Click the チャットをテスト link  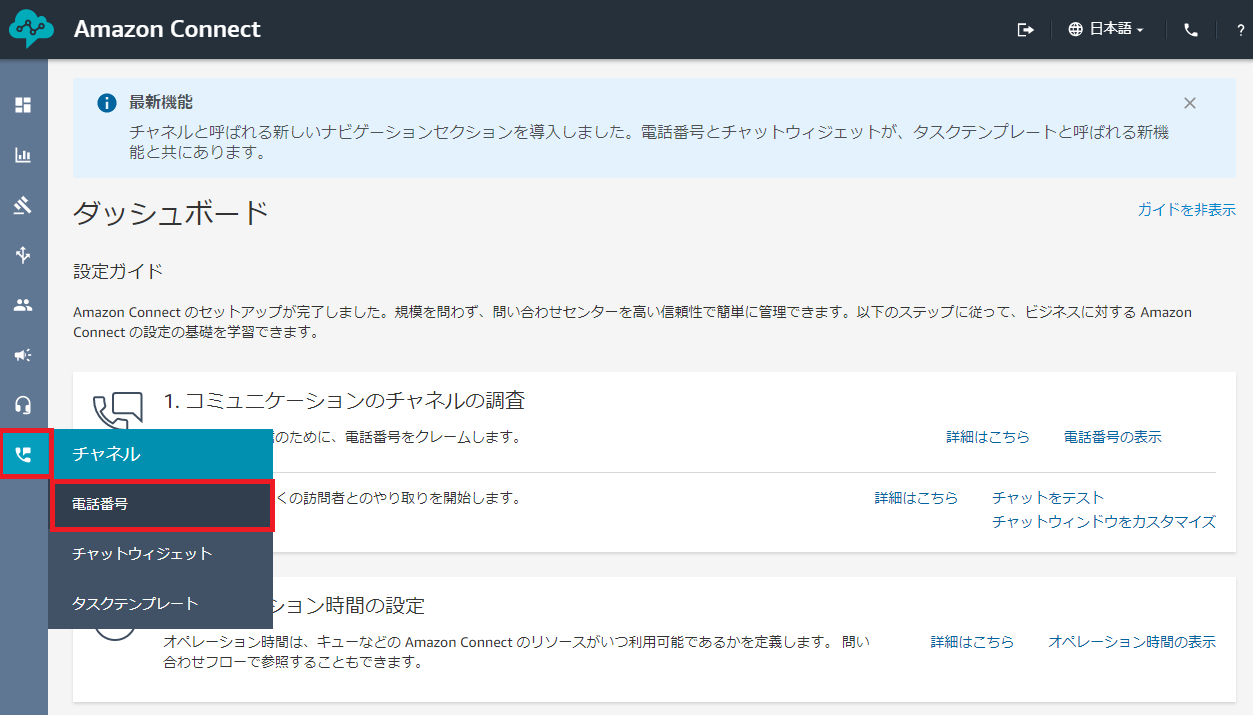pyautogui.click(x=1048, y=497)
